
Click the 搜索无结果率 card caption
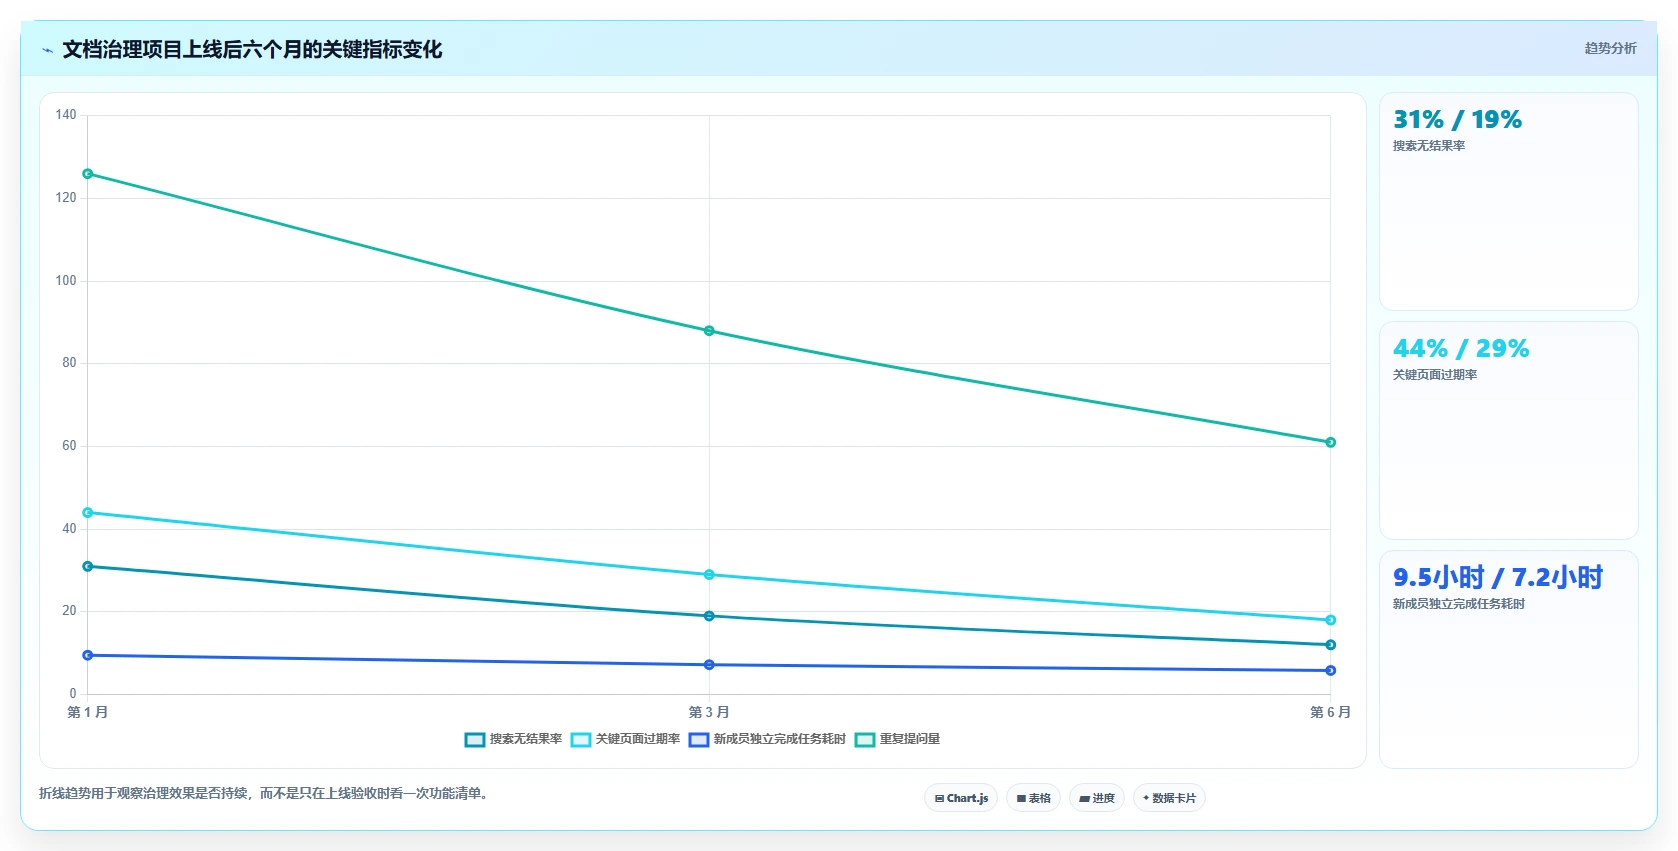[x=1429, y=146]
